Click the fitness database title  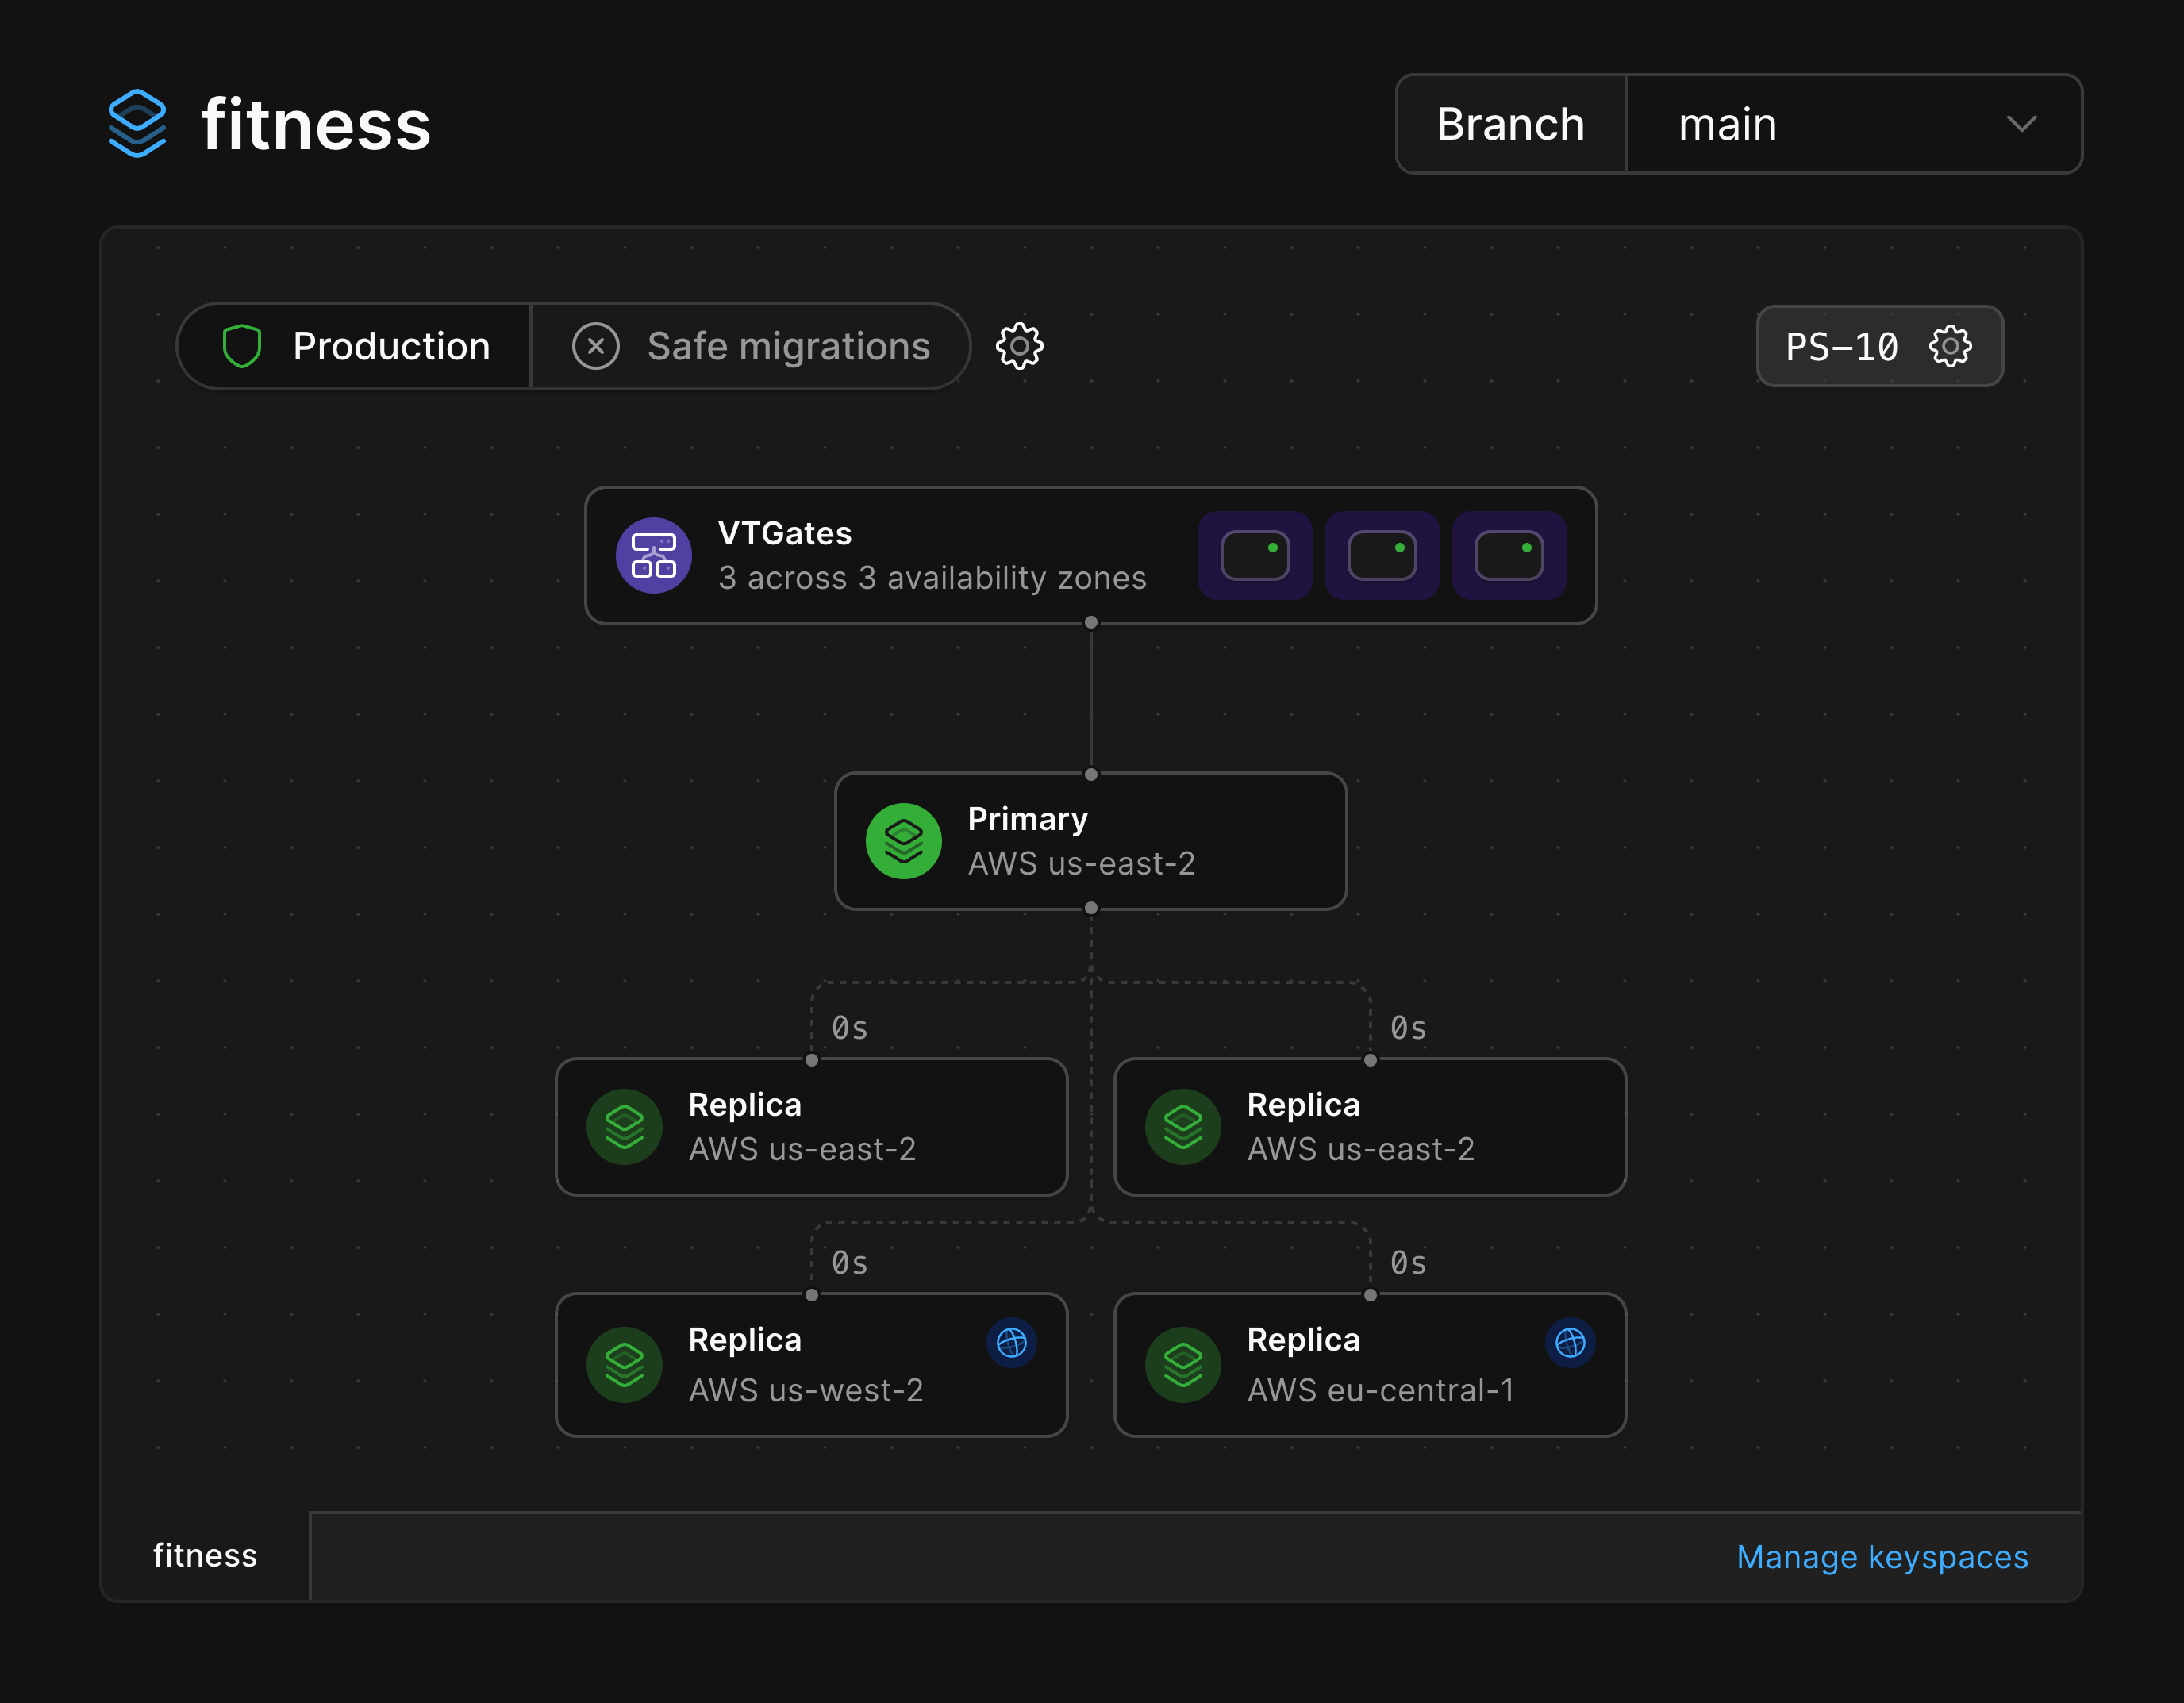(x=316, y=124)
